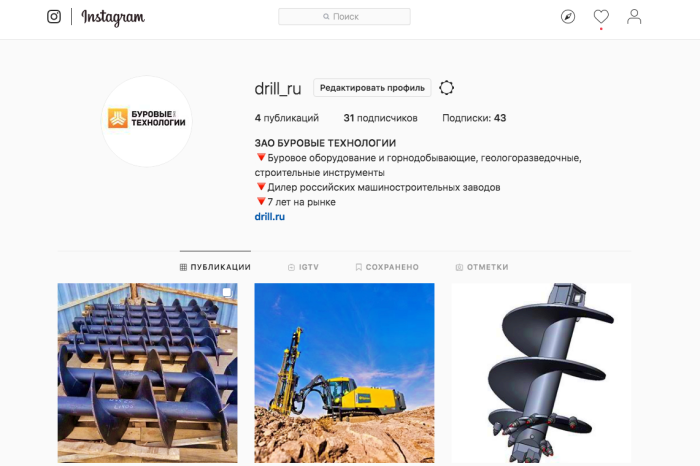Click the Редактировать профиль button
The width and height of the screenshot is (700, 466).
[x=372, y=88]
